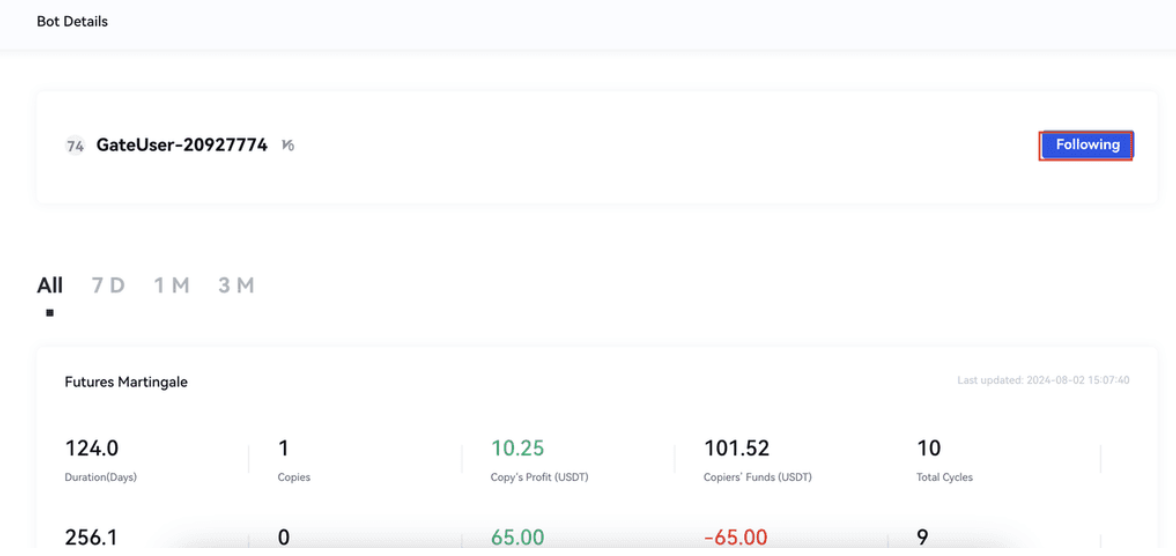The height and width of the screenshot is (556, 1176).
Task: Click the Copies count value 1
Action: (x=284, y=448)
